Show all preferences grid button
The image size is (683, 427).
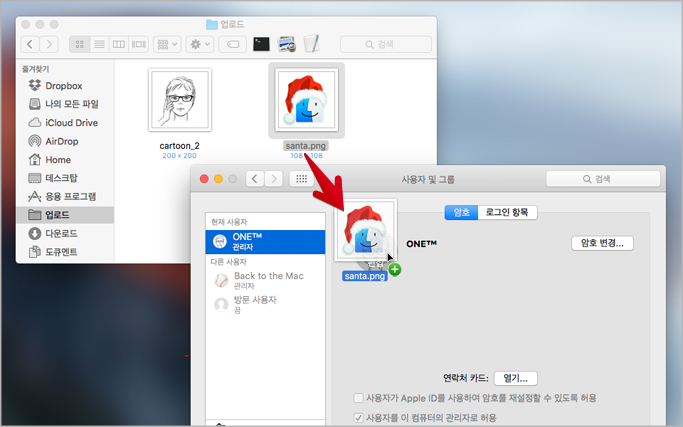tap(301, 179)
